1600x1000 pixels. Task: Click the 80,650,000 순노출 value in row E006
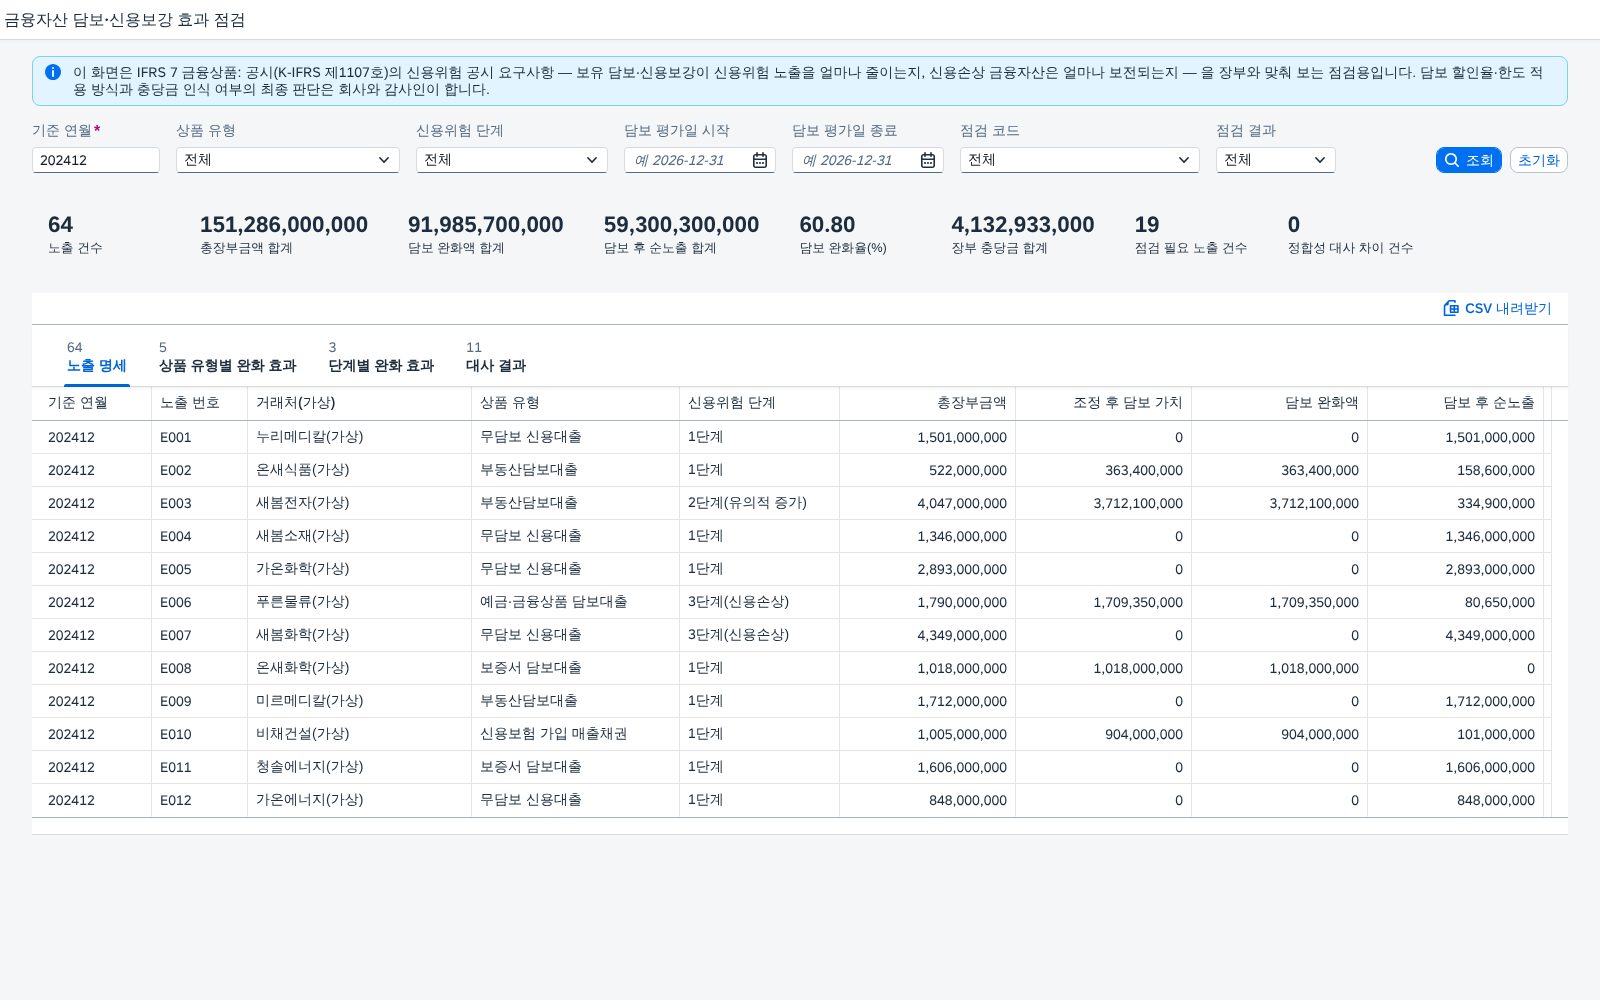(1456, 602)
